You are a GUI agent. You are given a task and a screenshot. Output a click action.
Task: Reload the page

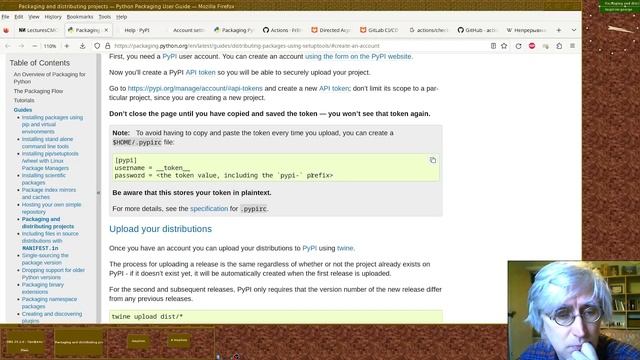click(518, 46)
